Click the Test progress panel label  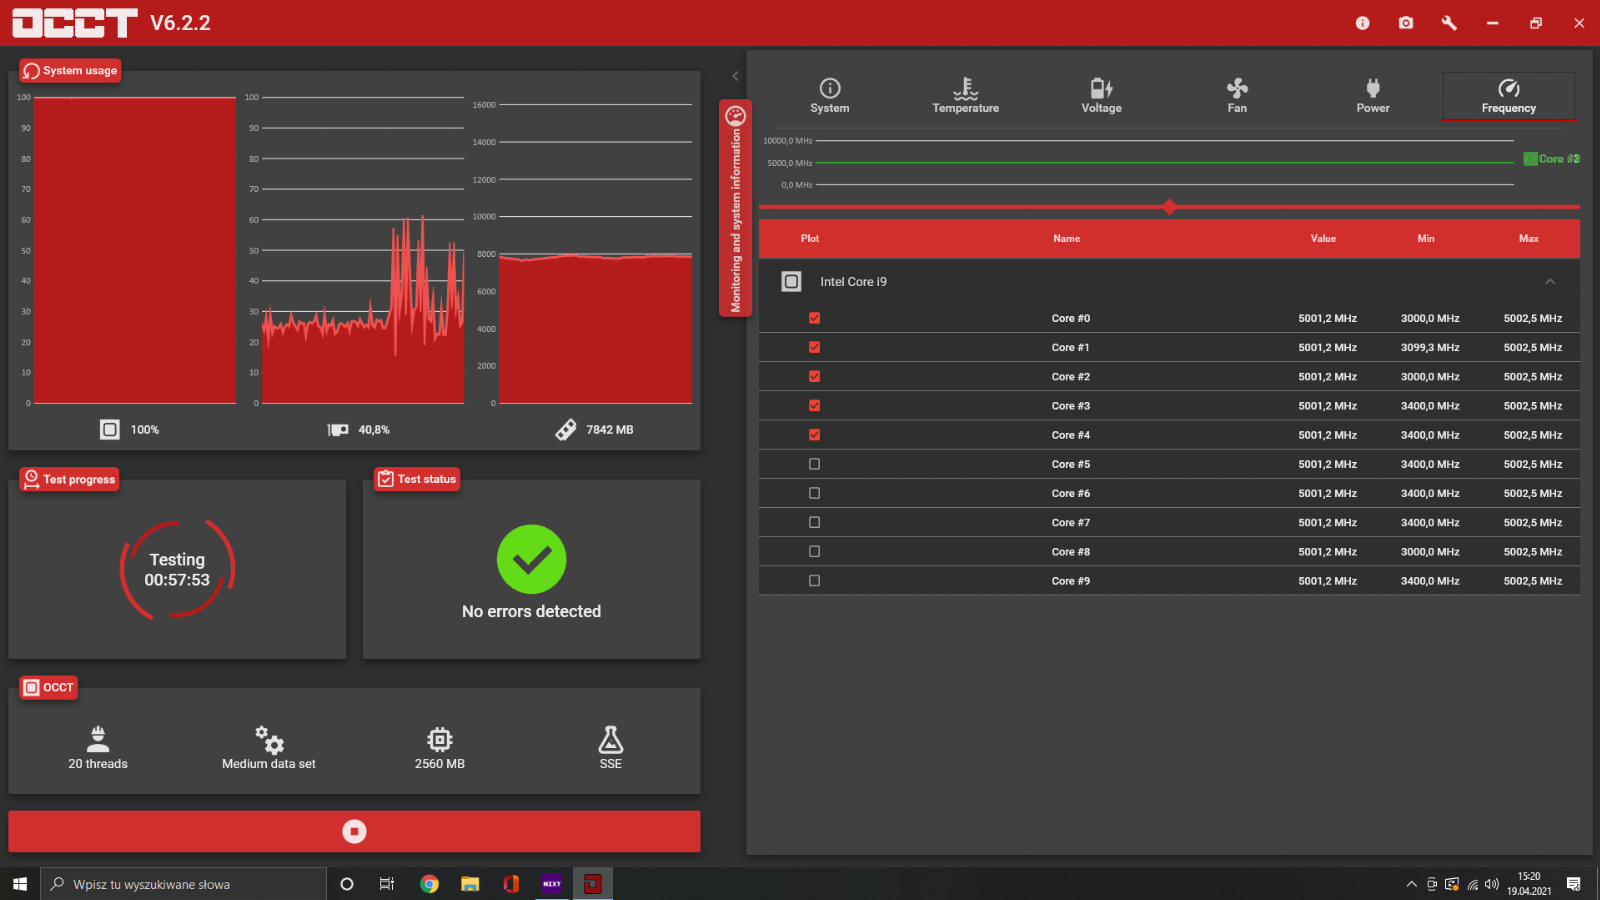(x=70, y=479)
